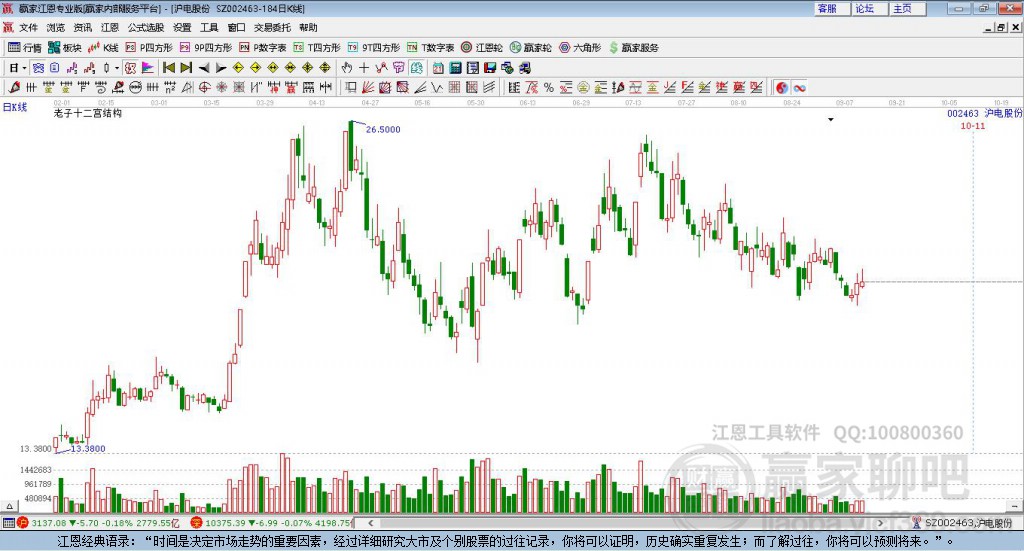The height and width of the screenshot is (551, 1024).
Task: Expand the candlestick style dropdown arrow
Action: point(117,68)
